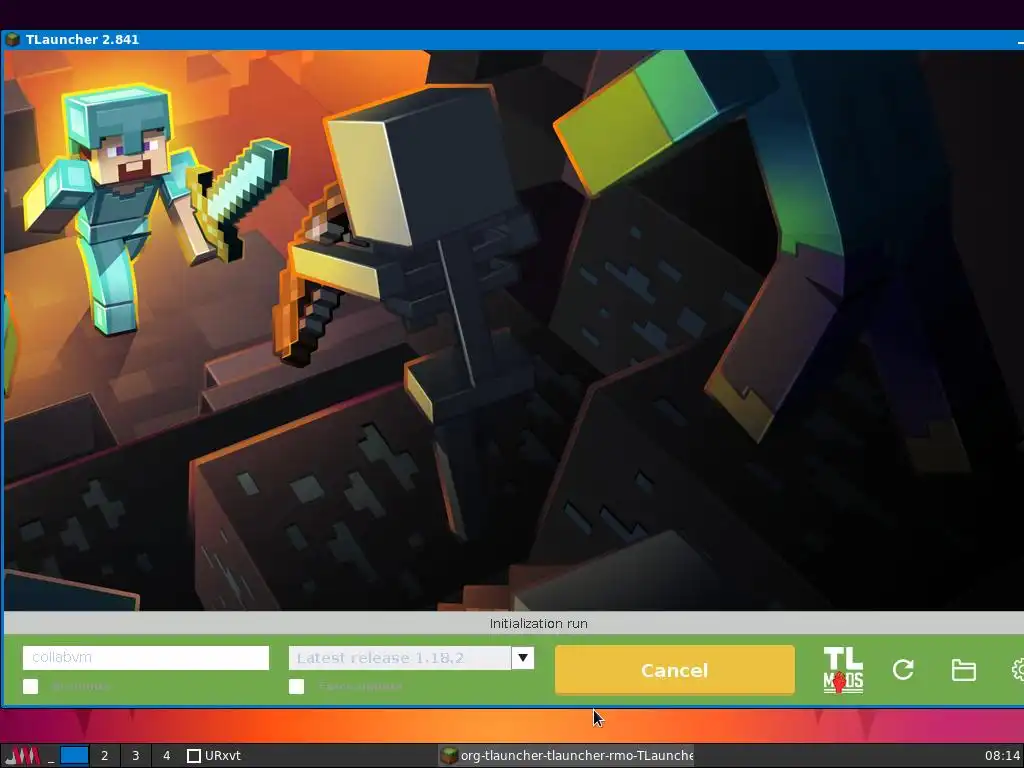Switch to workspace 4 in taskbar

click(x=167, y=756)
